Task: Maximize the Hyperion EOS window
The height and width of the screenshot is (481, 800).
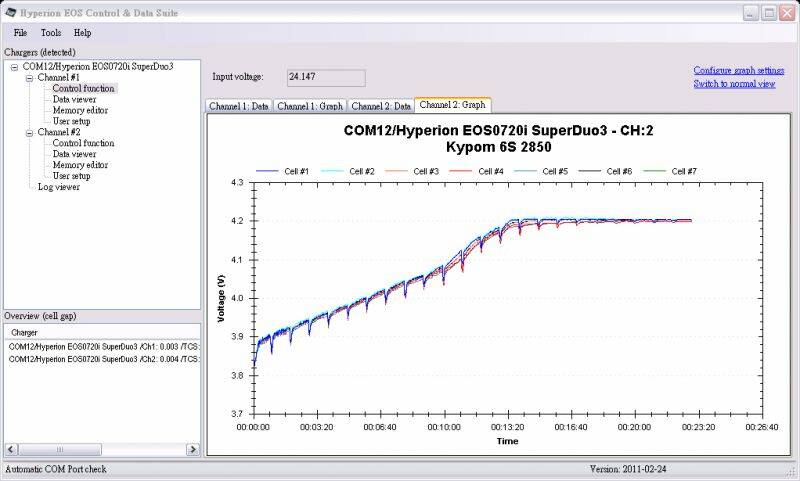Action: click(769, 13)
